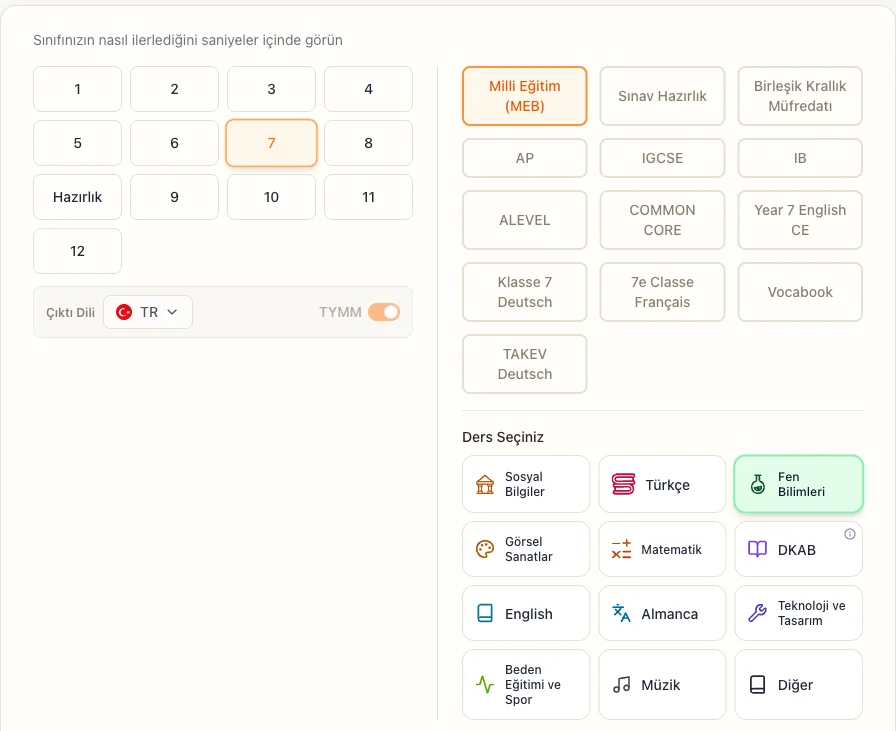This screenshot has height=731, width=896.
Task: Click the Türkçe stacked books icon
Action: tap(623, 484)
